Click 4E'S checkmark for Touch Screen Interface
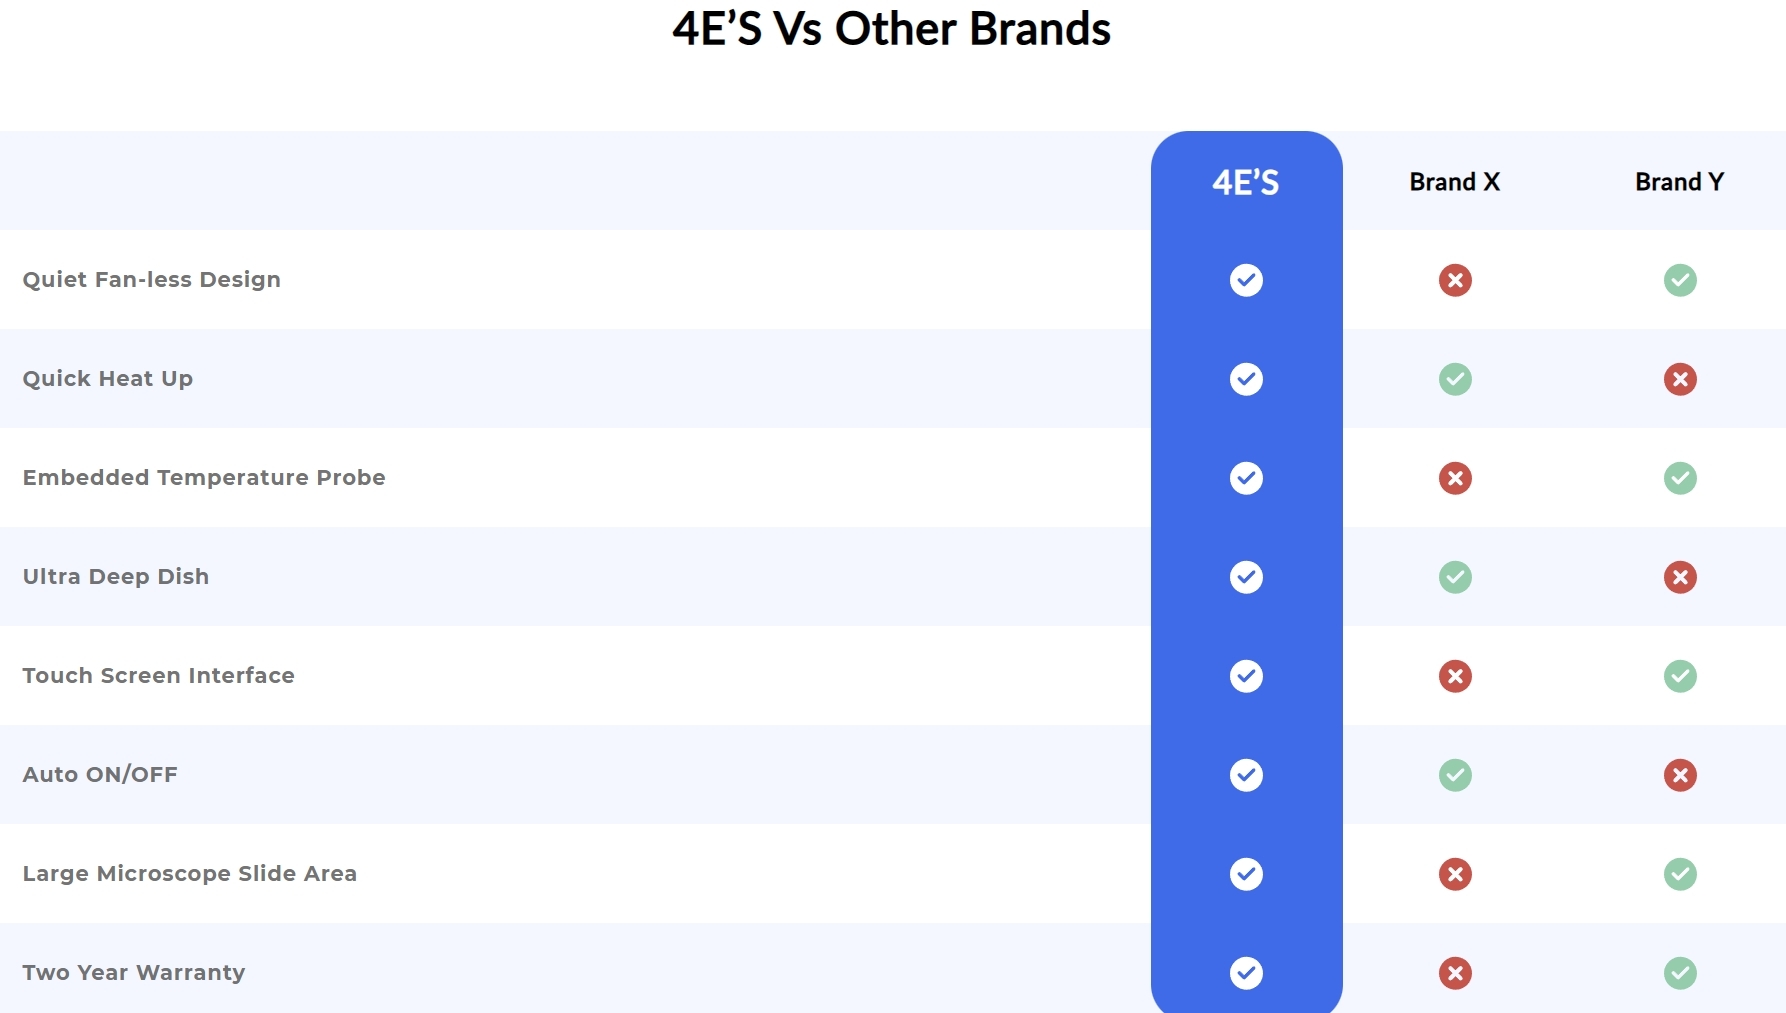Screen dimensions: 1786x1013 pyautogui.click(x=1246, y=676)
